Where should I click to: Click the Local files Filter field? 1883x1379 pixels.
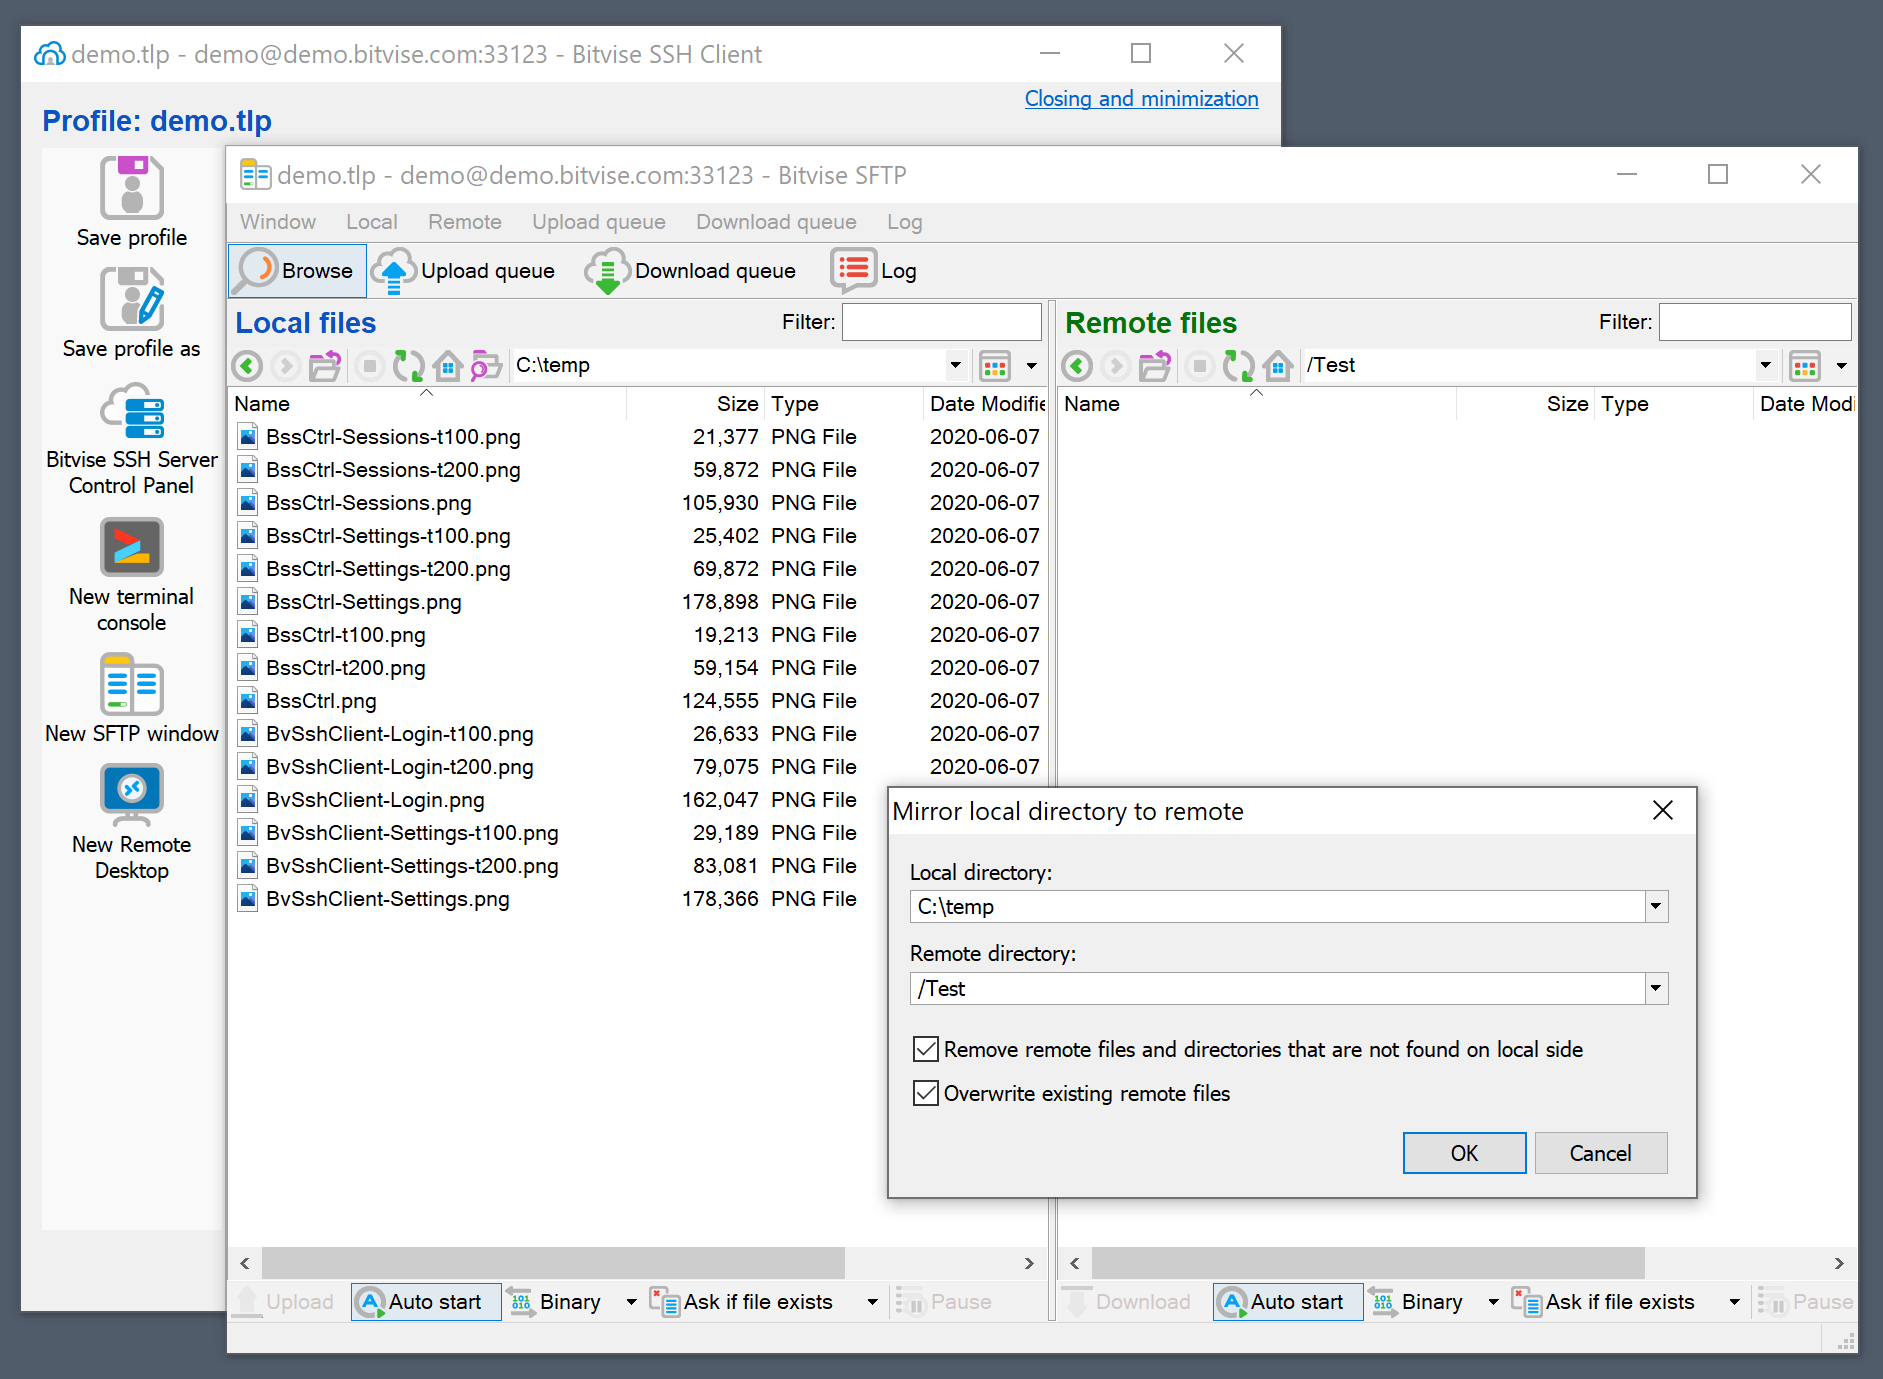click(941, 322)
